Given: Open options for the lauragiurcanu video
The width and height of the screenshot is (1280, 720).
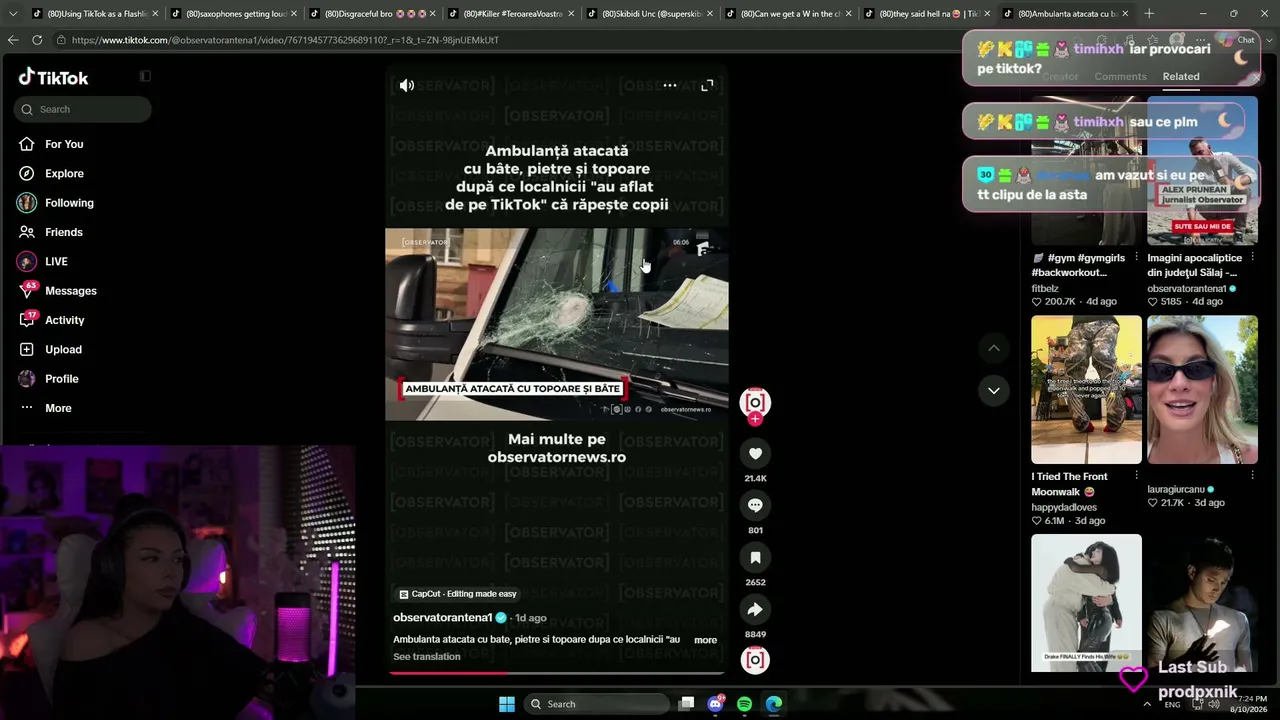Looking at the screenshot, I should click(x=1252, y=476).
